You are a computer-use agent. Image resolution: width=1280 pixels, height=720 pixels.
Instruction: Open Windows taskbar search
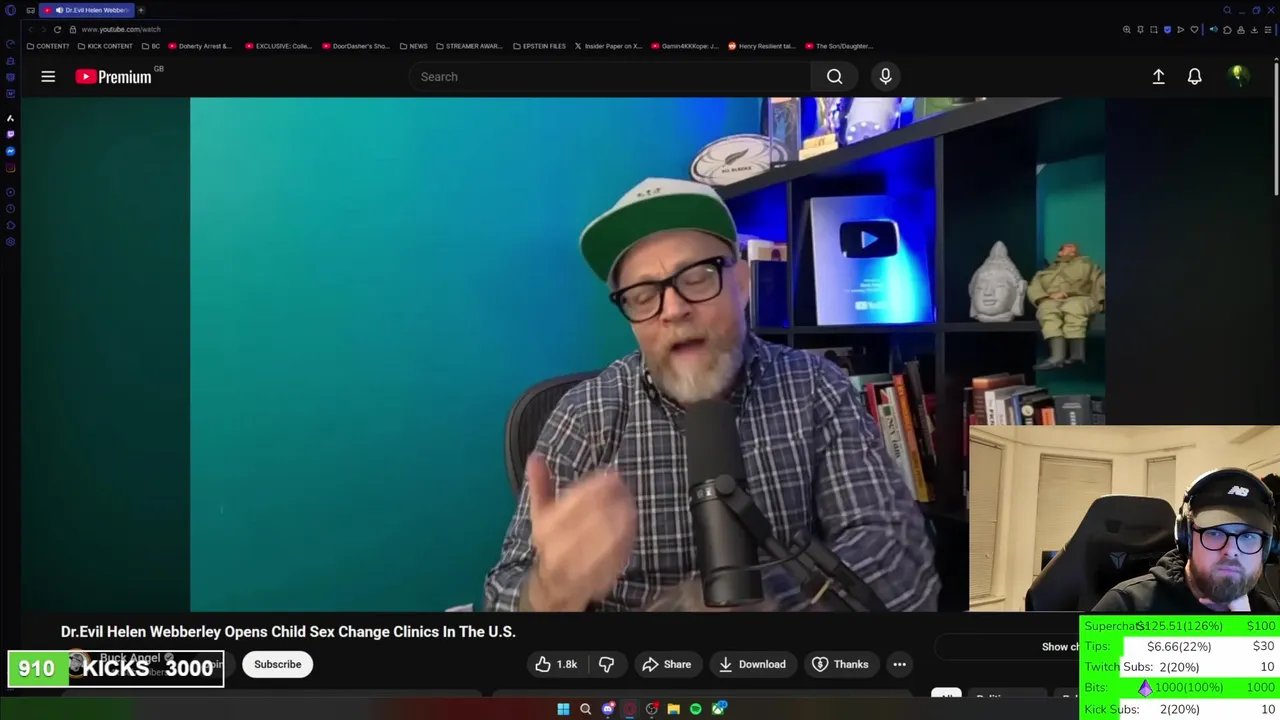tap(585, 709)
